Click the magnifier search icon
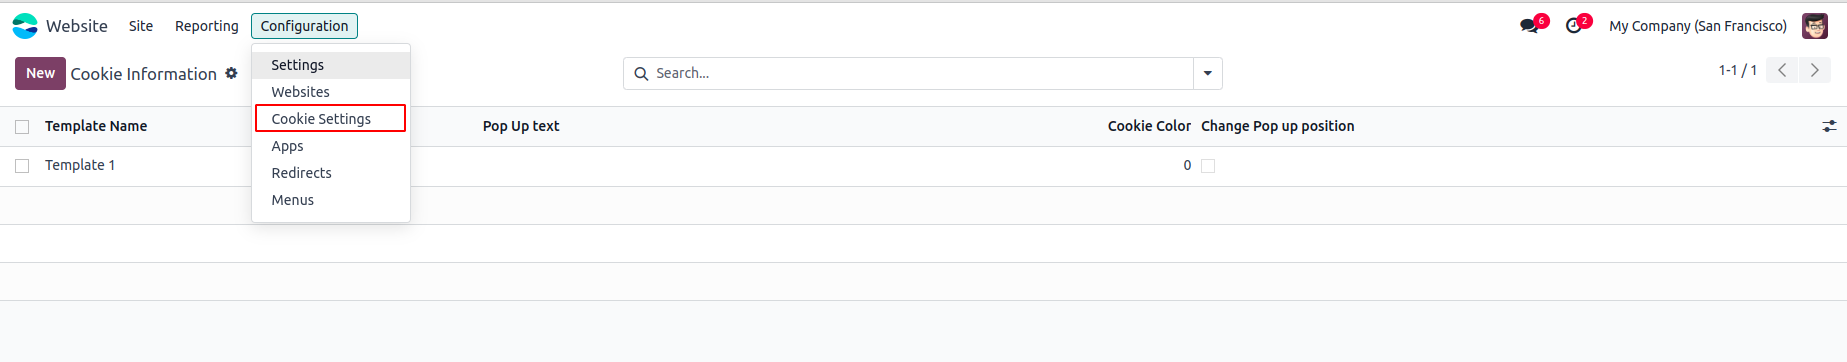 (x=641, y=74)
